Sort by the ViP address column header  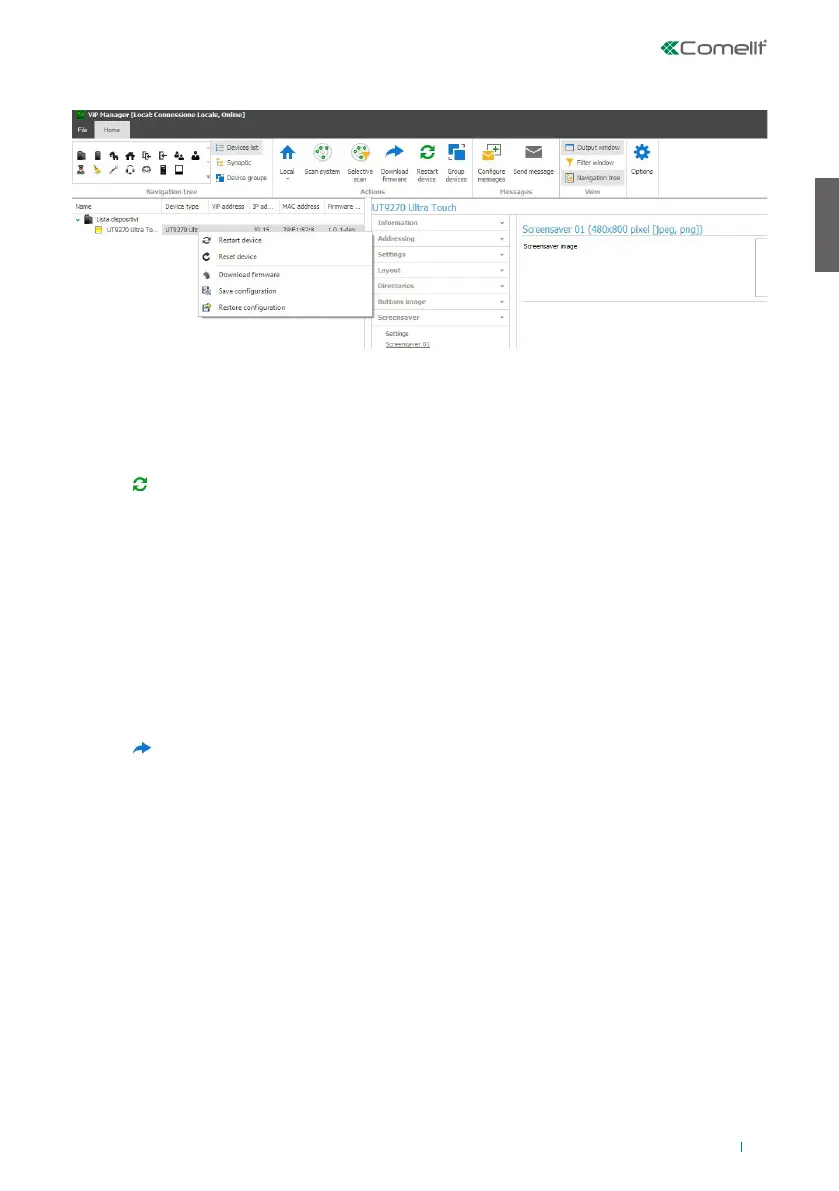click(x=229, y=207)
